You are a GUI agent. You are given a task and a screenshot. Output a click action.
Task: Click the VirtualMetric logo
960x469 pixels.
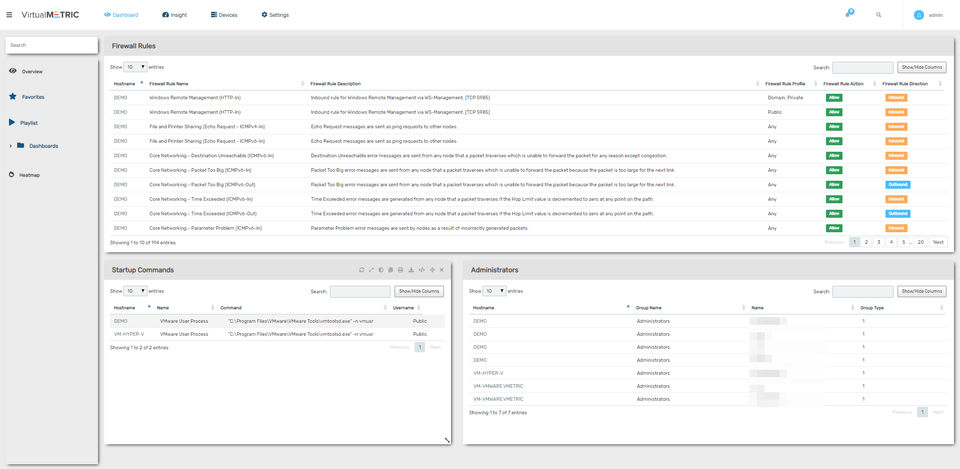pyautogui.click(x=50, y=15)
